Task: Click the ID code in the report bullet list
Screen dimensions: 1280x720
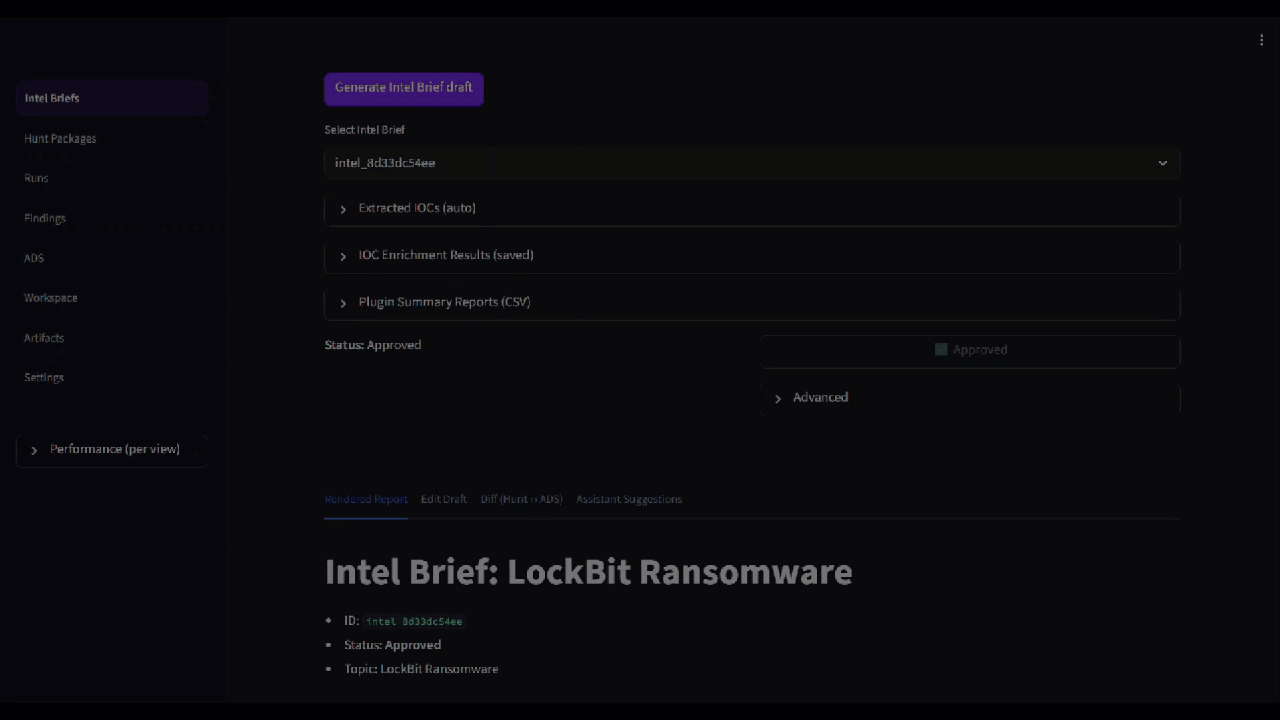Action: [414, 622]
